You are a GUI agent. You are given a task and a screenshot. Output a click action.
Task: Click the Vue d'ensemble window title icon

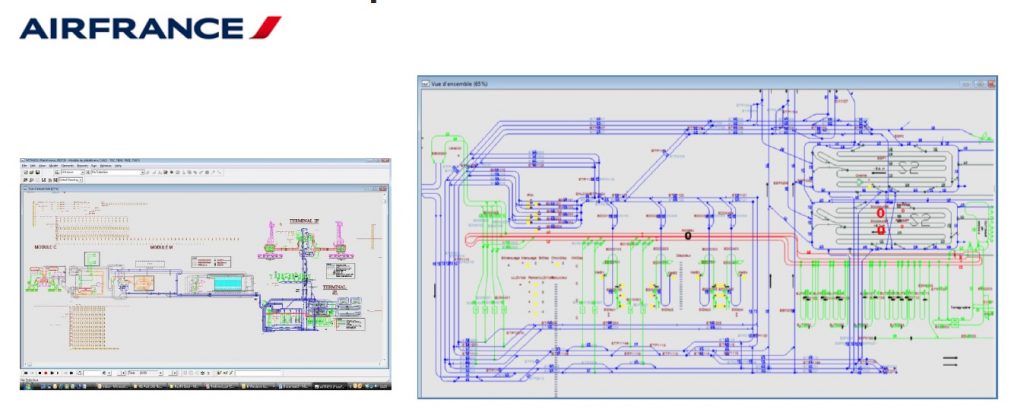[425, 83]
